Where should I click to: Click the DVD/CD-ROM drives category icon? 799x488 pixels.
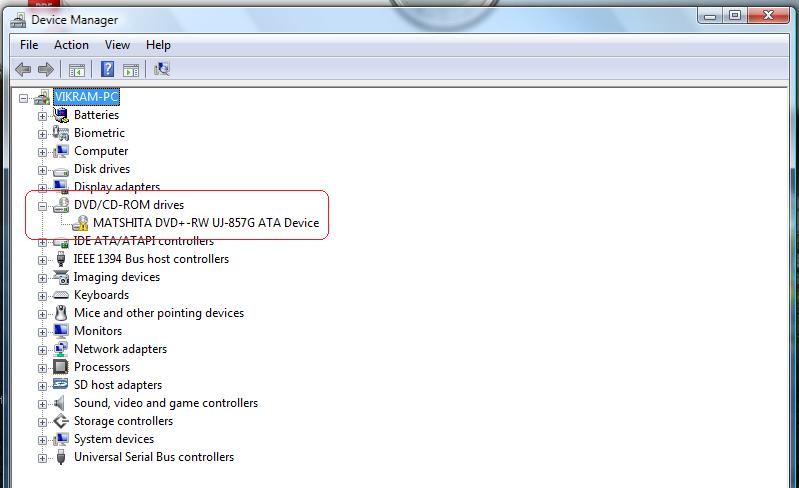(61, 205)
